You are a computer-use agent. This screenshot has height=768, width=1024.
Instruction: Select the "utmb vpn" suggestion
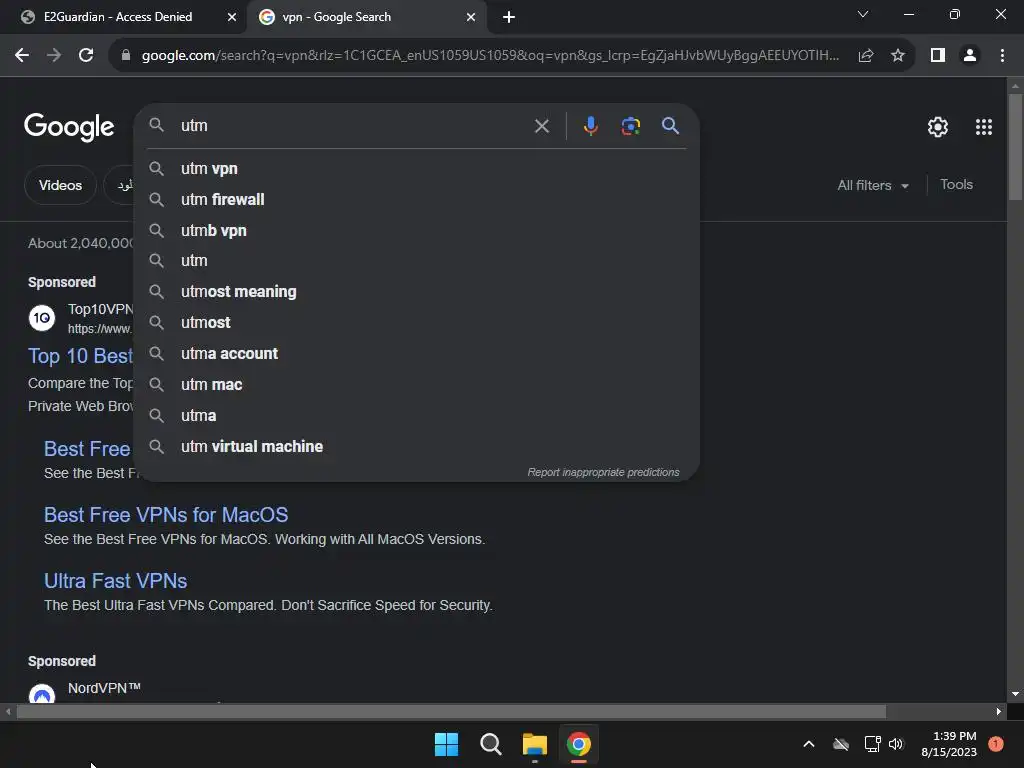(417, 231)
